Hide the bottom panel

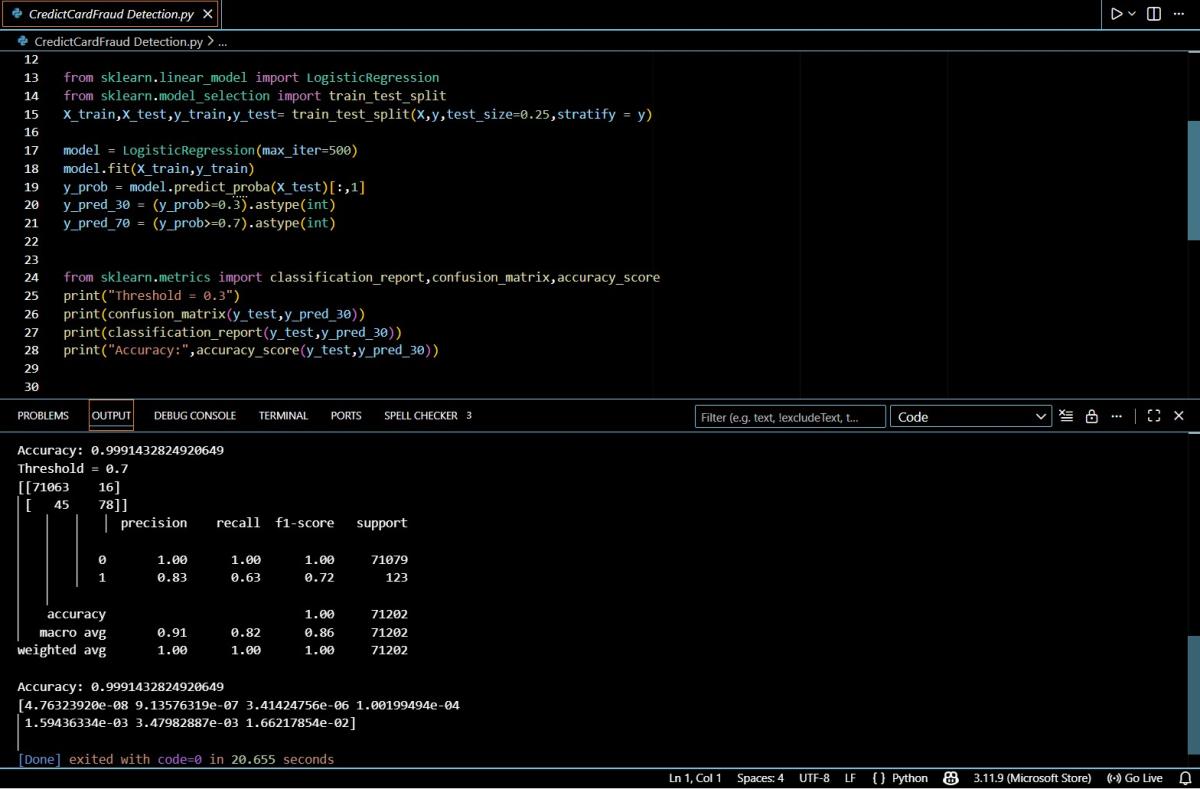coord(1179,416)
